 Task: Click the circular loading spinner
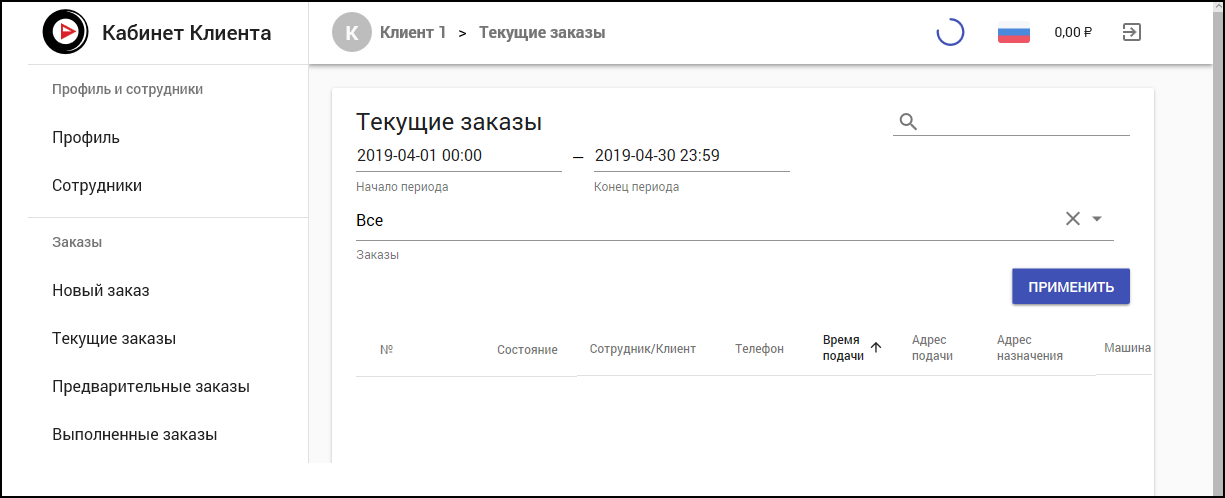(x=949, y=32)
